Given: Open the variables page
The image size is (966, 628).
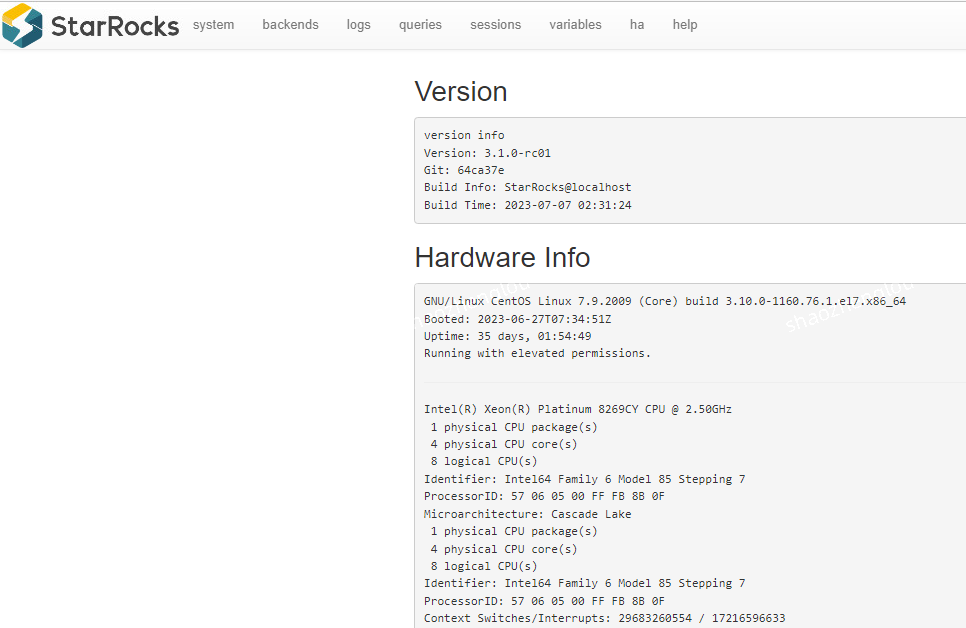Looking at the screenshot, I should [575, 25].
